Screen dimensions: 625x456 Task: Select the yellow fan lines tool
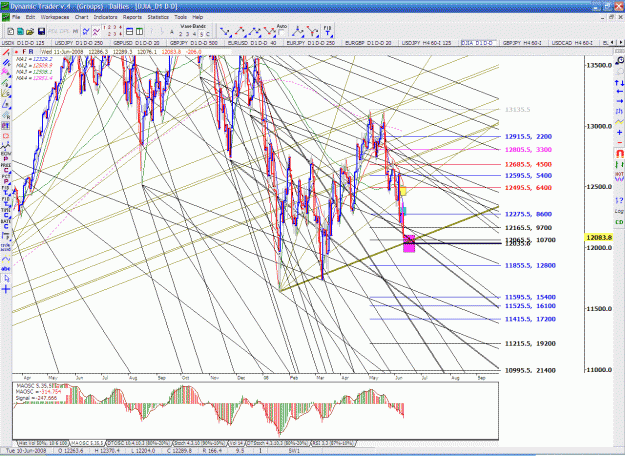tap(6, 93)
